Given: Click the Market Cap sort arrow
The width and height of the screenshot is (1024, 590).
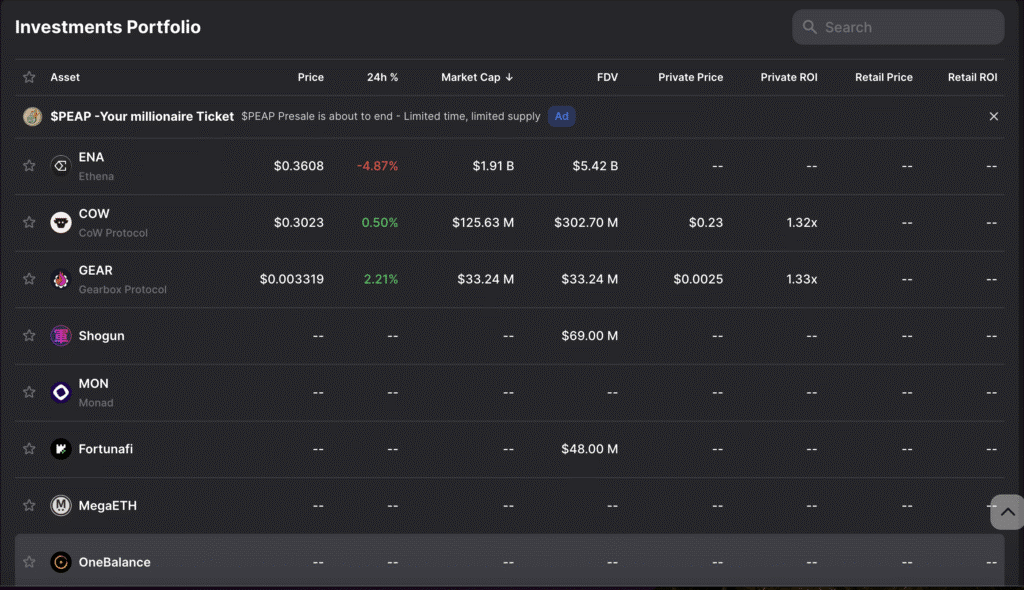Looking at the screenshot, I should click(x=509, y=77).
